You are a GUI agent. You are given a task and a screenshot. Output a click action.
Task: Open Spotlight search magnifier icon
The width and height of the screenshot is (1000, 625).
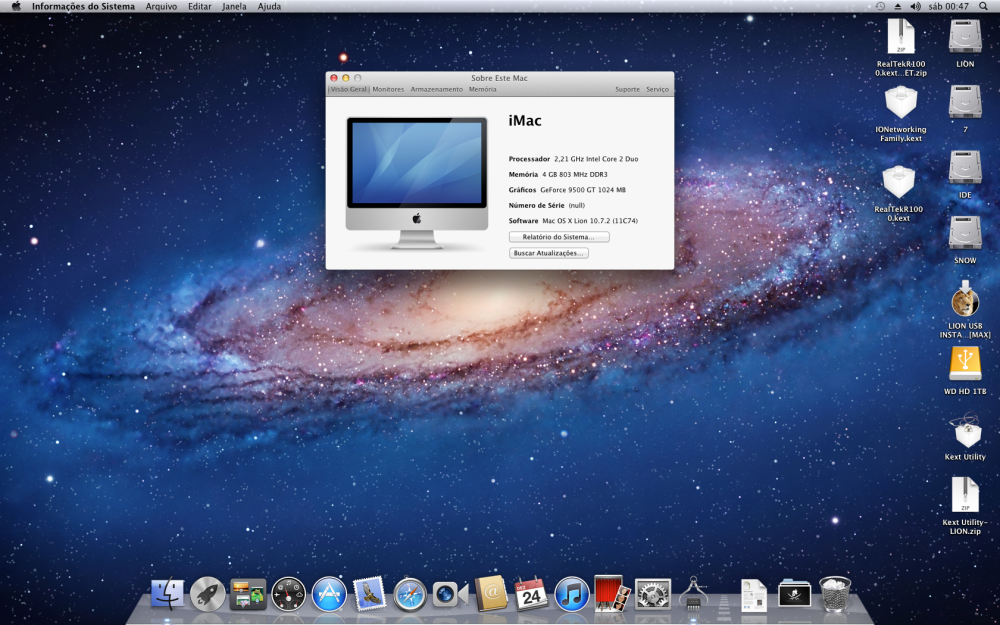983,6
